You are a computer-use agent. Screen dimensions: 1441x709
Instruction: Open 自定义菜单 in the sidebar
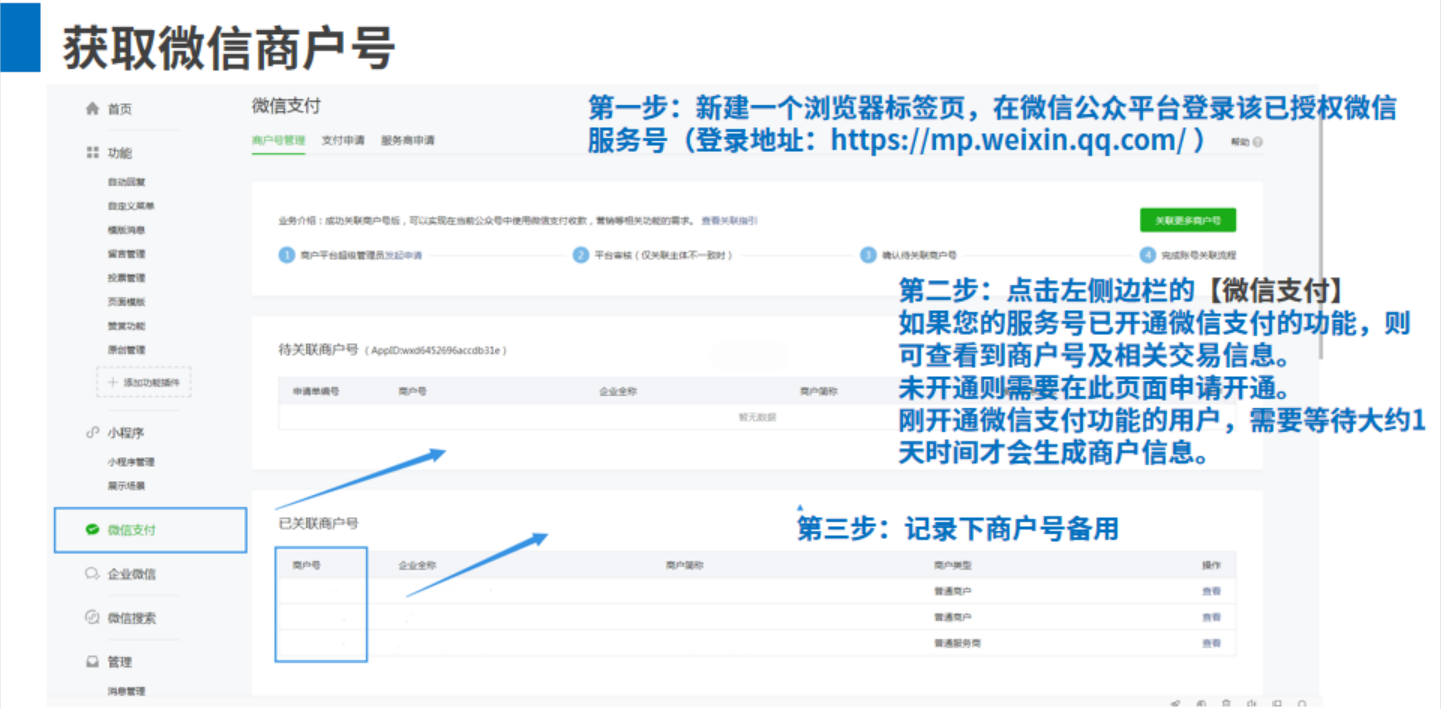tap(131, 206)
